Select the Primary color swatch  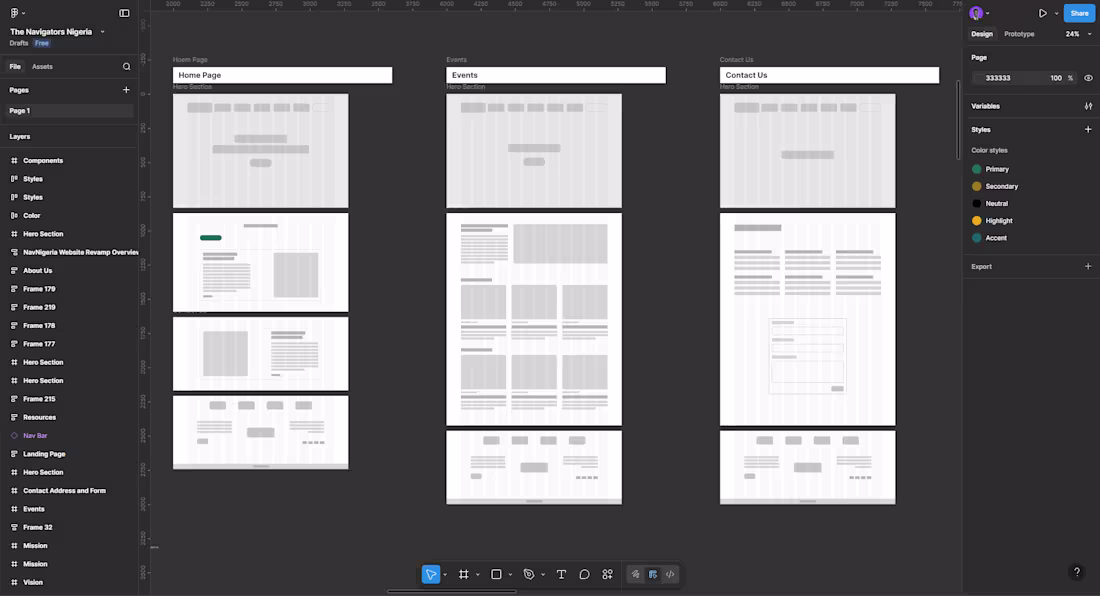coord(976,169)
